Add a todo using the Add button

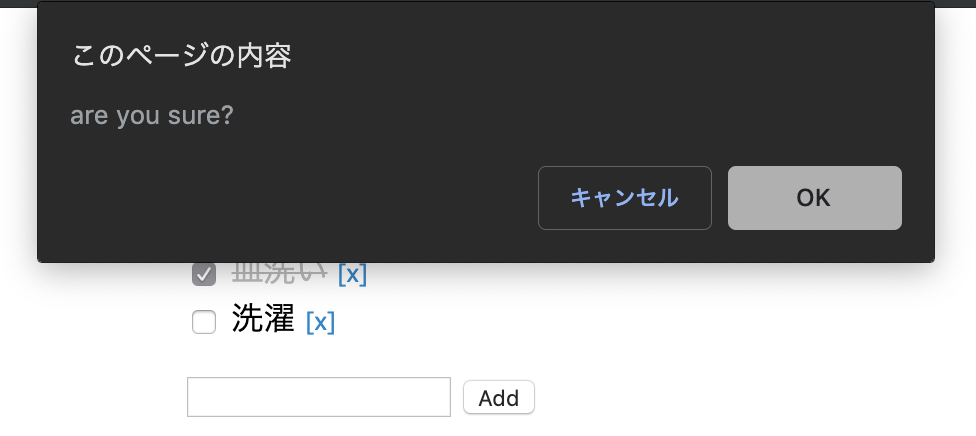499,397
